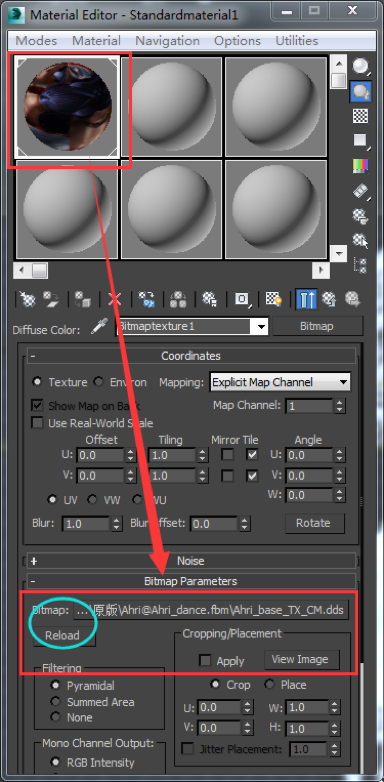Open the Material/Map Navigator icon
384x782 pixels.
pyautogui.click(x=361, y=265)
